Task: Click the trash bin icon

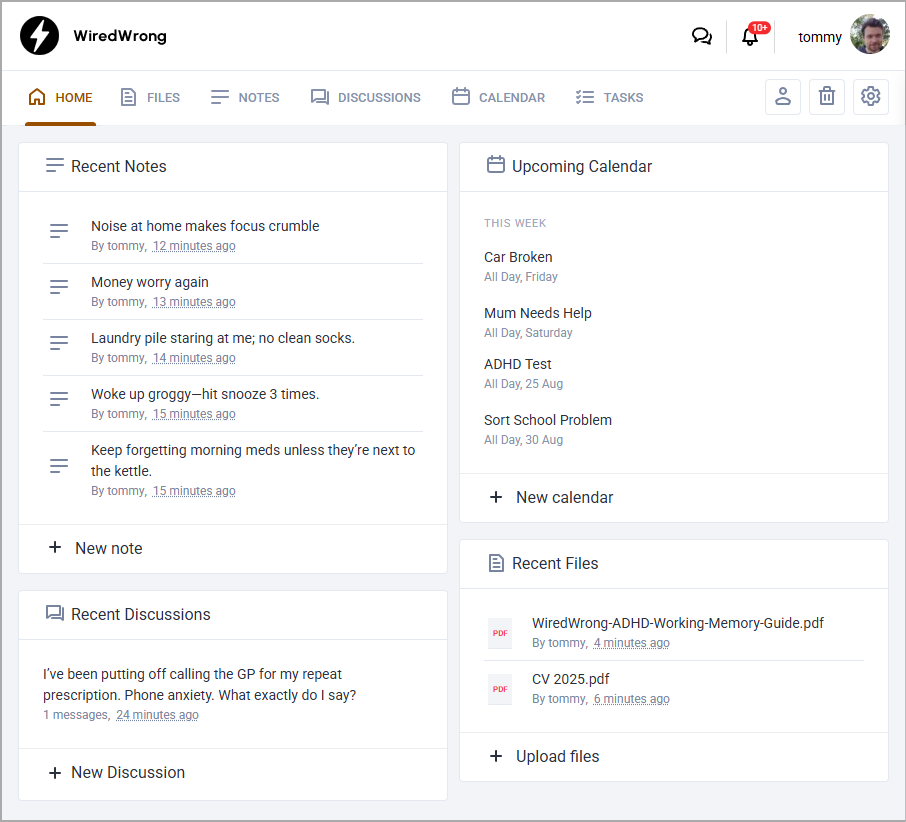Action: click(x=827, y=97)
